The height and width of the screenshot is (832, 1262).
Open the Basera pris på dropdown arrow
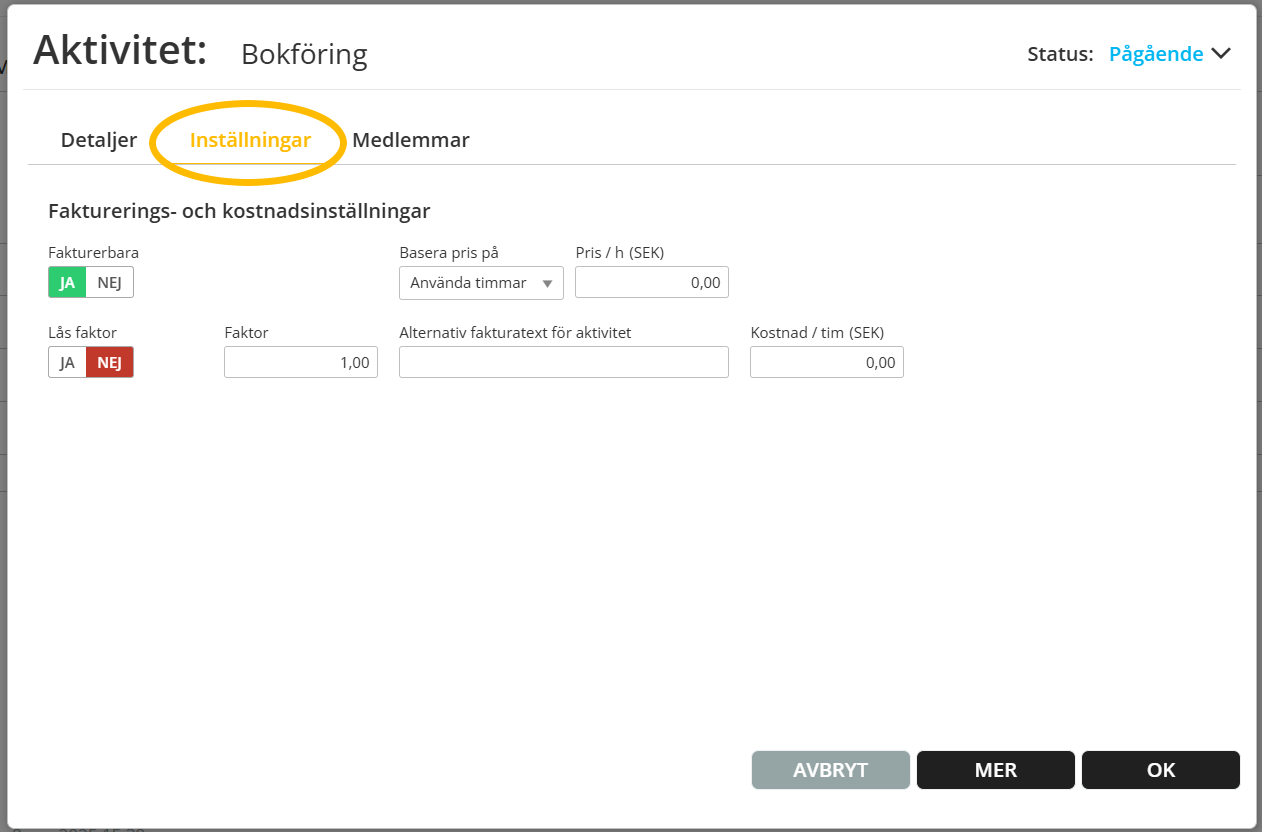pos(547,284)
